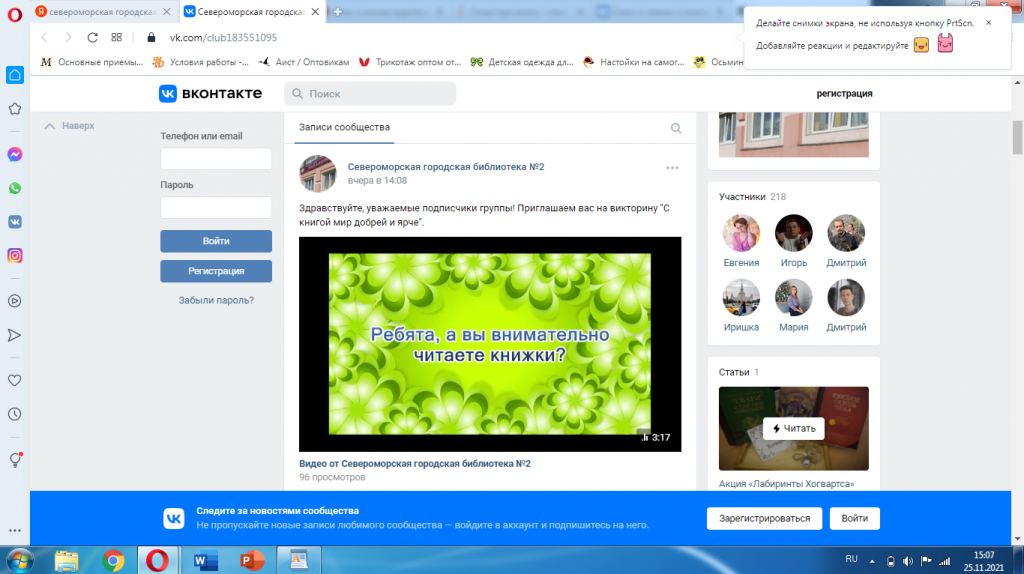Open sidebar setup three dots
Viewport: 1024px width, 574px height.
click(14, 530)
